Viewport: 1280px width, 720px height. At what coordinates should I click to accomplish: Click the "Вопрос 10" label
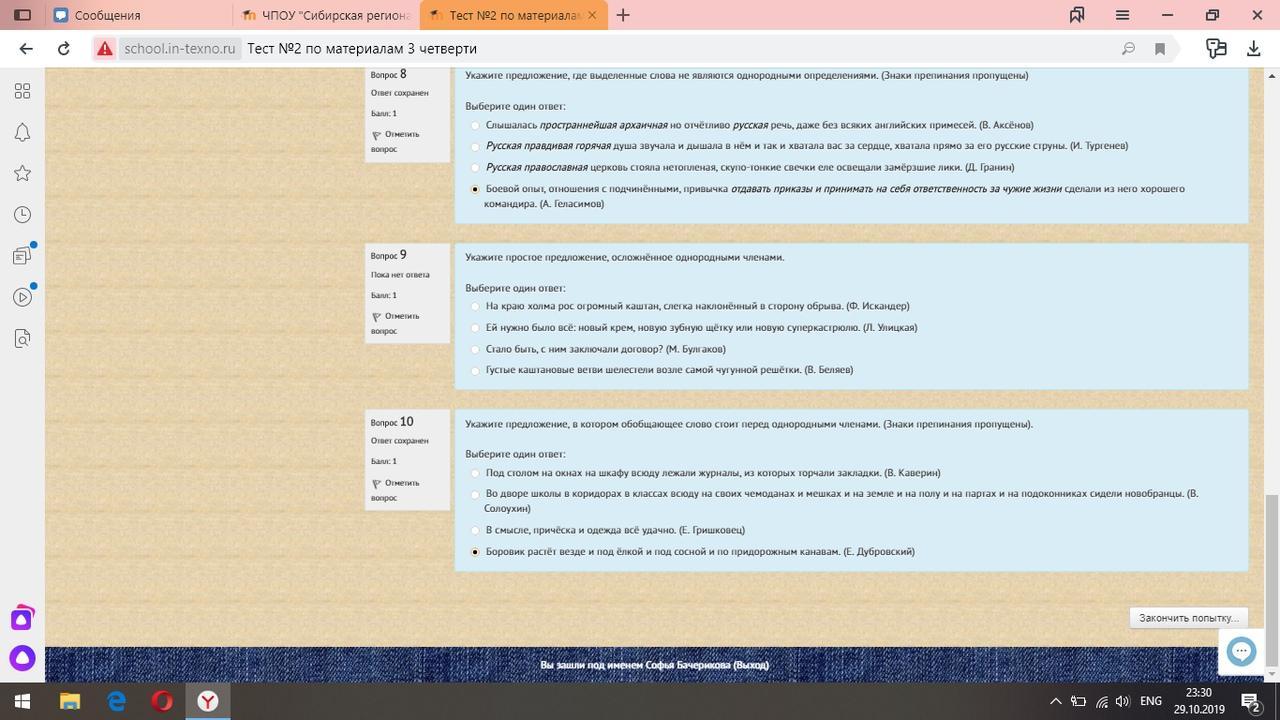pyautogui.click(x=392, y=422)
